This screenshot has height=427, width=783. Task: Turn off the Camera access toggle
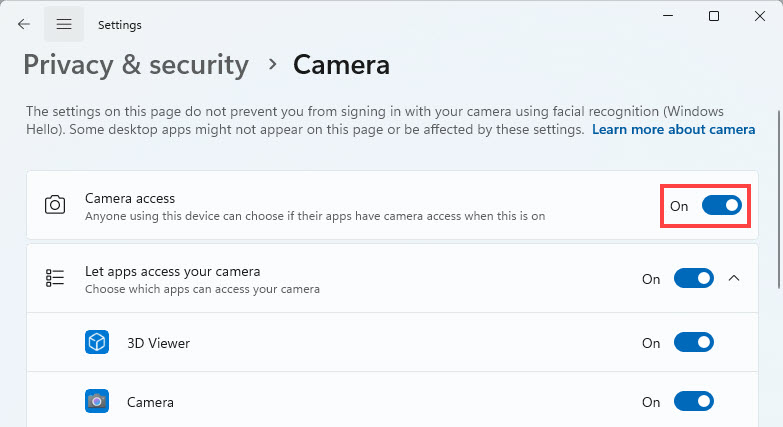(x=721, y=206)
